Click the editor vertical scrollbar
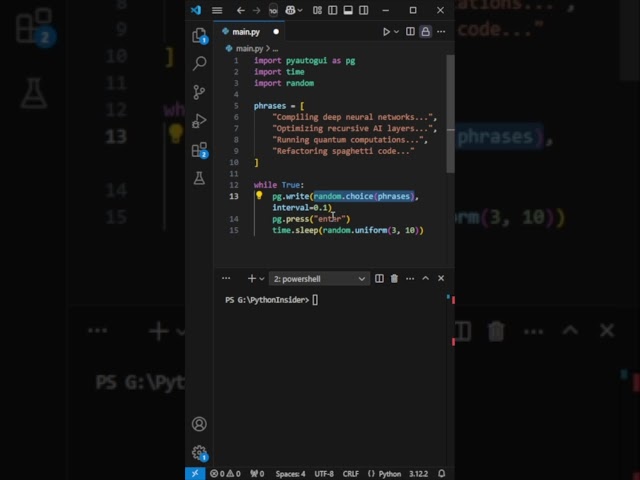 pyautogui.click(x=450, y=114)
